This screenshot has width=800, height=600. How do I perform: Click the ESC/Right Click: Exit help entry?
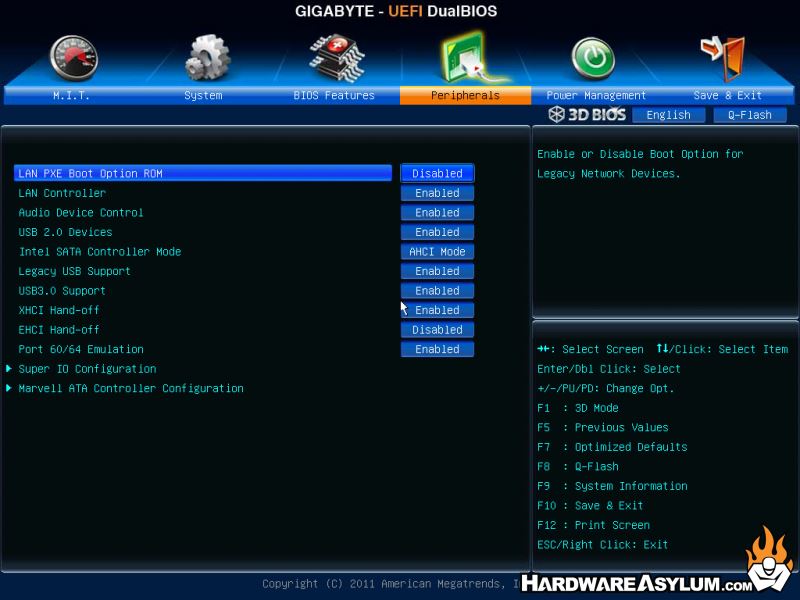click(603, 544)
